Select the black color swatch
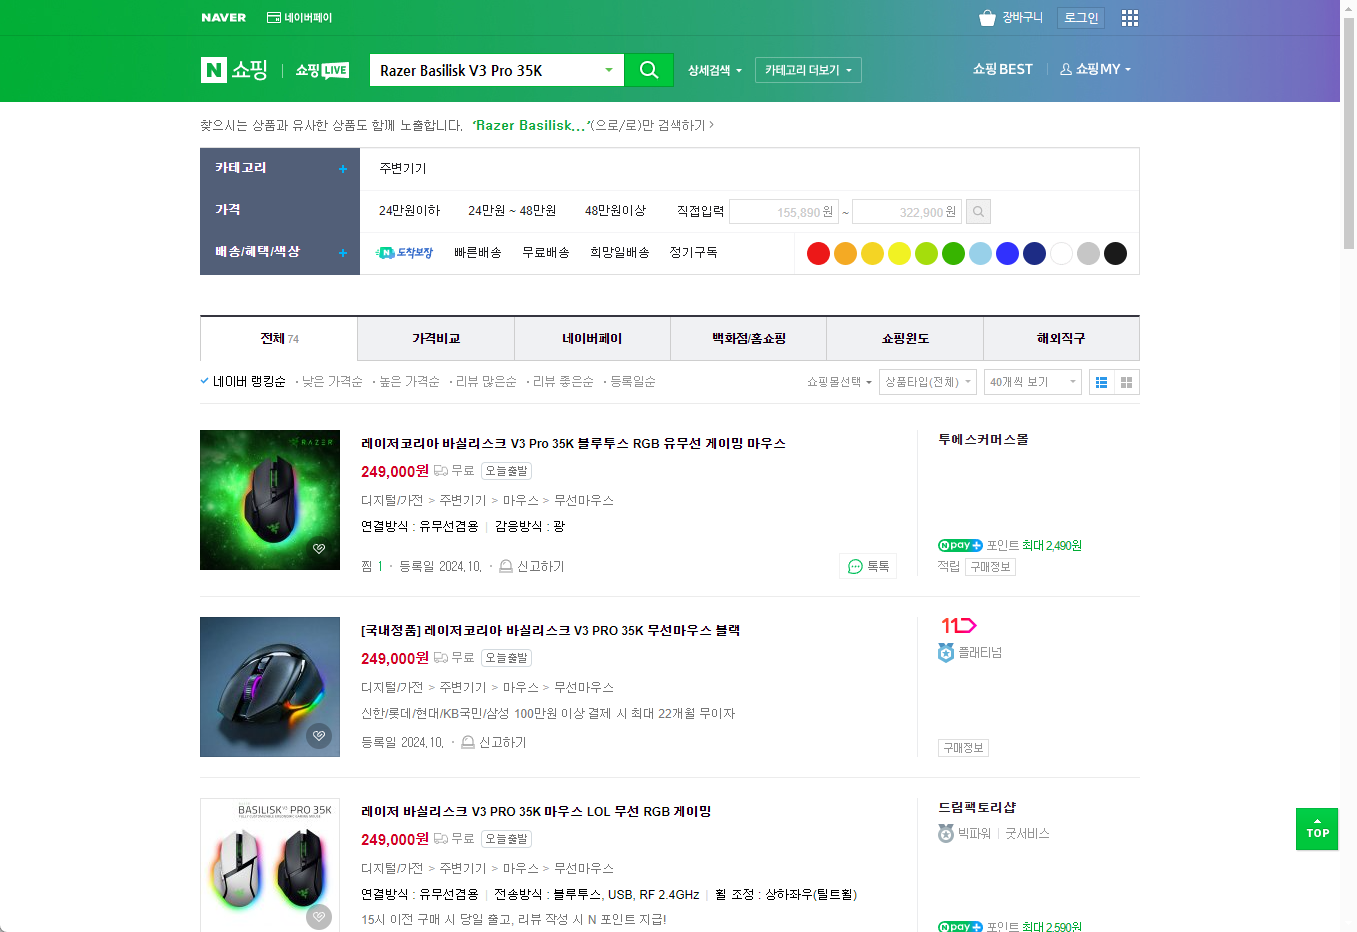 point(1115,254)
